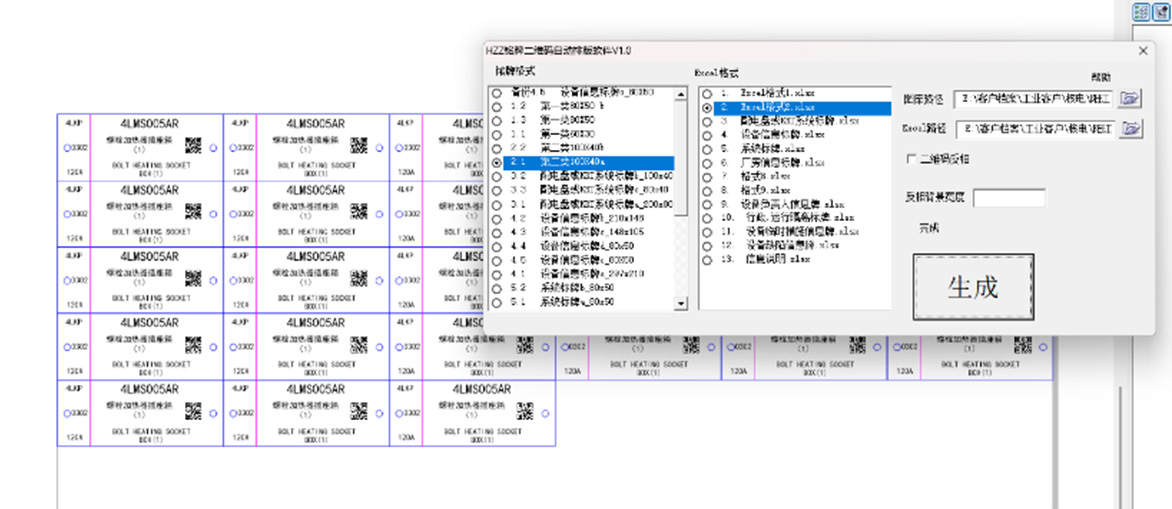Viewport: 1172px width, 509px height.
Task: Click the folder icon beside the first path field
Action: click(1130, 98)
